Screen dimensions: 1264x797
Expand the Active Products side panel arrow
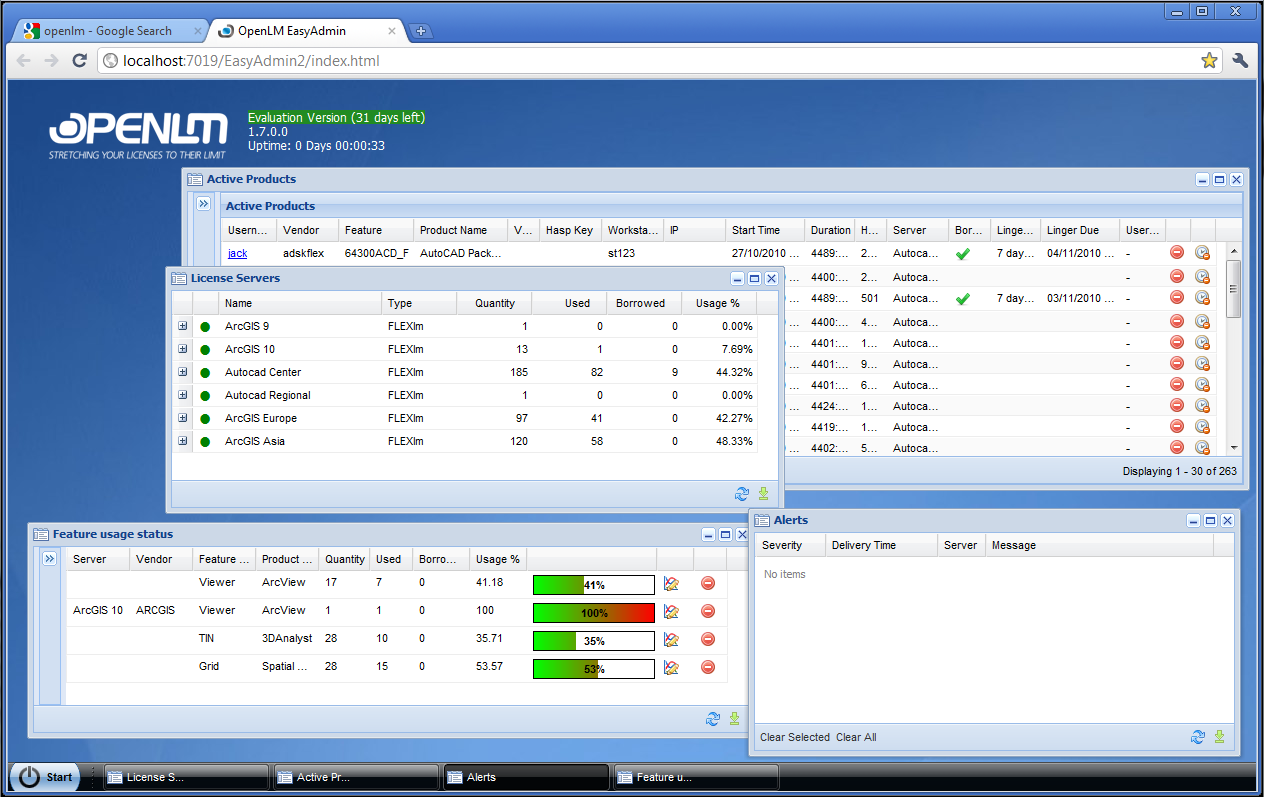[x=203, y=203]
